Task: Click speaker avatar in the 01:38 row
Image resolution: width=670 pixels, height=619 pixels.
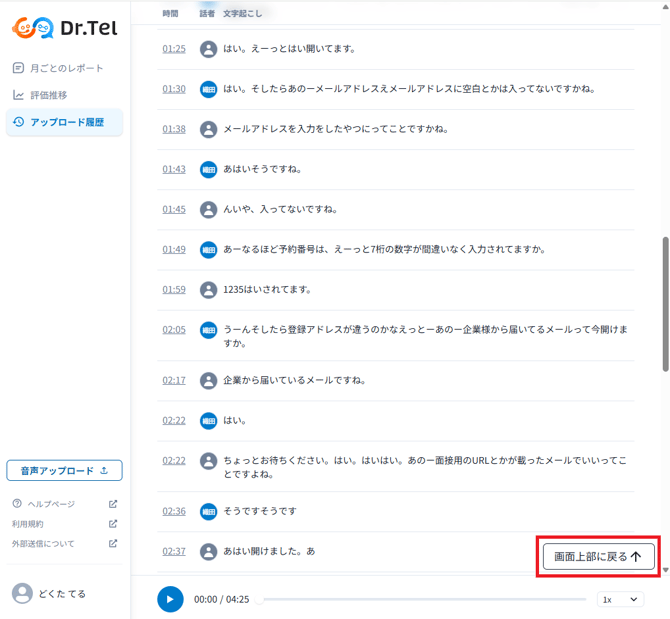Action: tap(209, 129)
